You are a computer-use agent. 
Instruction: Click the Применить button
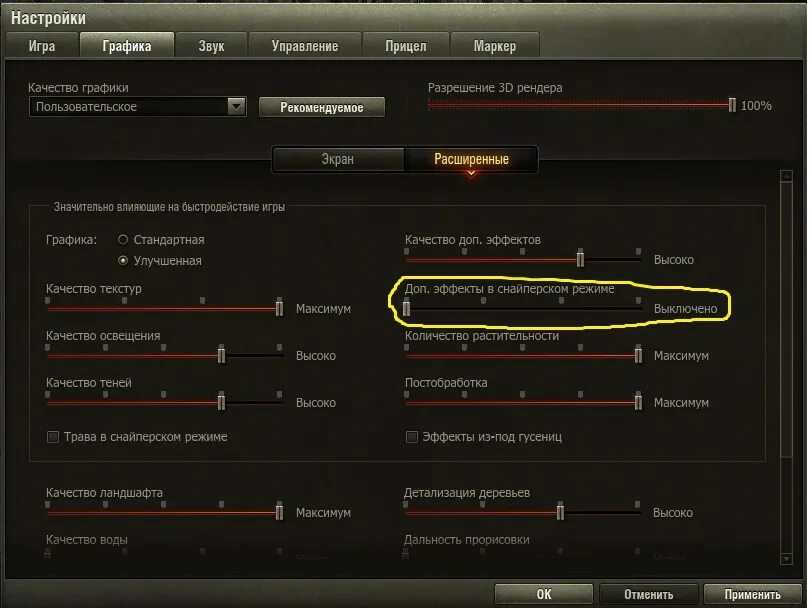752,594
